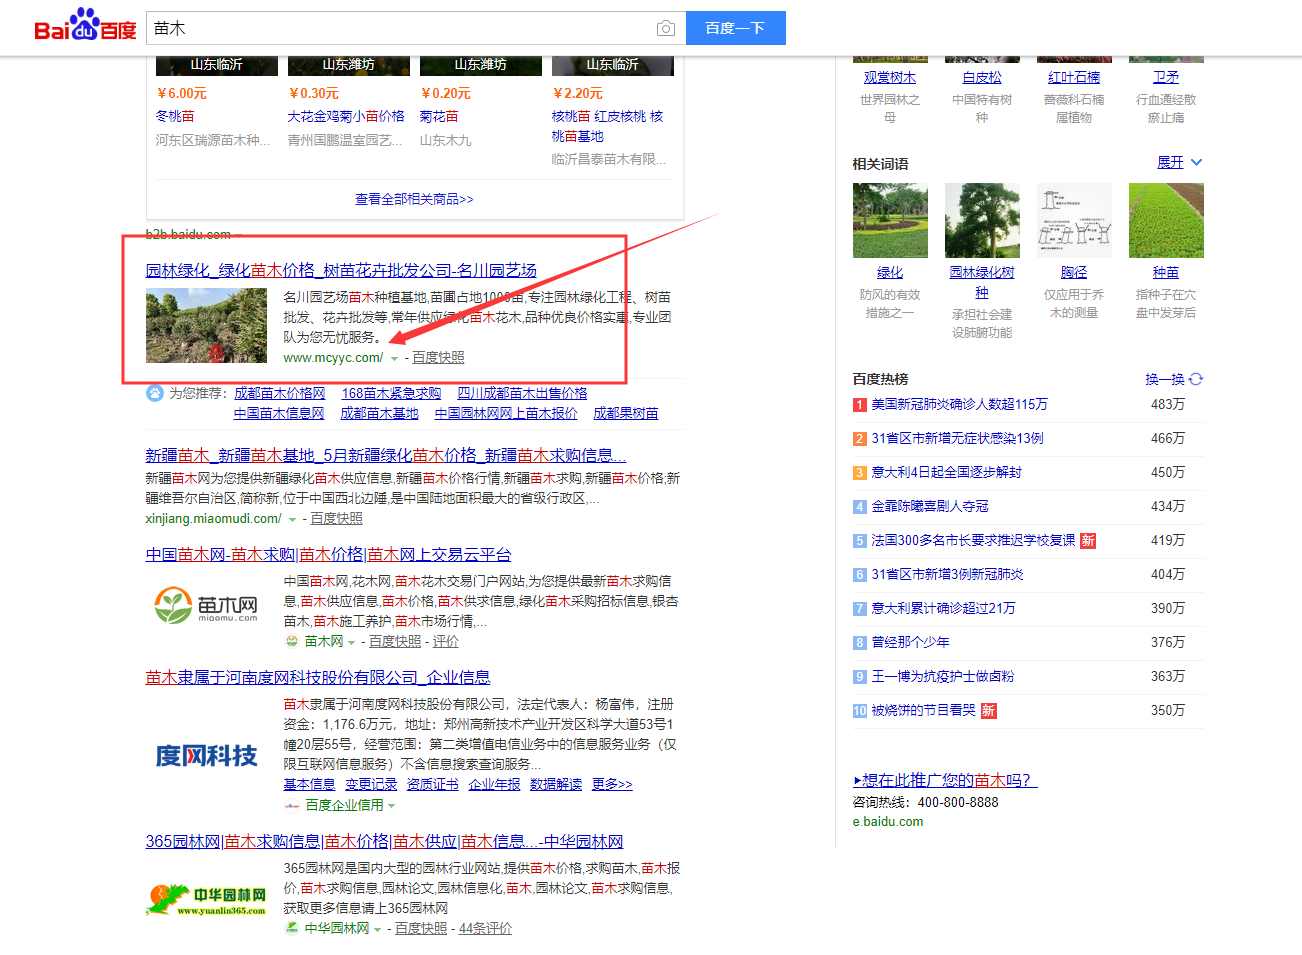
Task: Open hot topic 法国300多名市长要求推迟学校复课
Action: tap(973, 540)
